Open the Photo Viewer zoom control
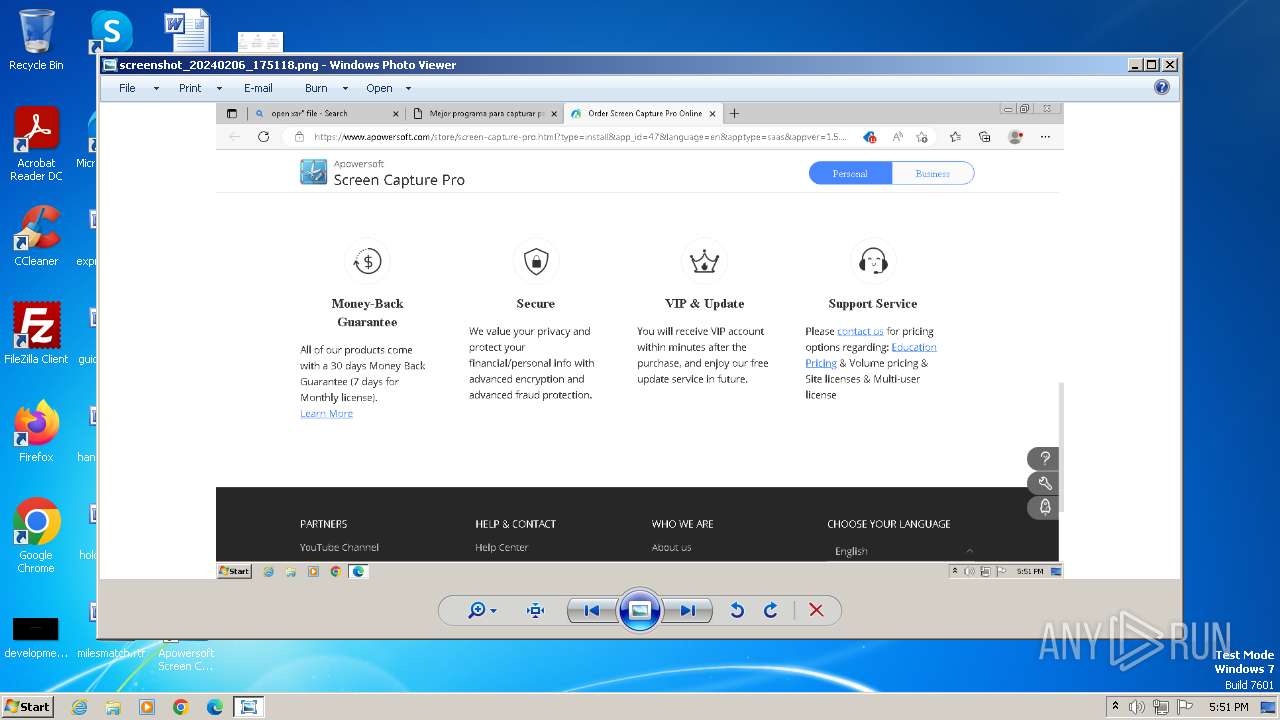Screen dimensions: 1280x720 (482, 611)
